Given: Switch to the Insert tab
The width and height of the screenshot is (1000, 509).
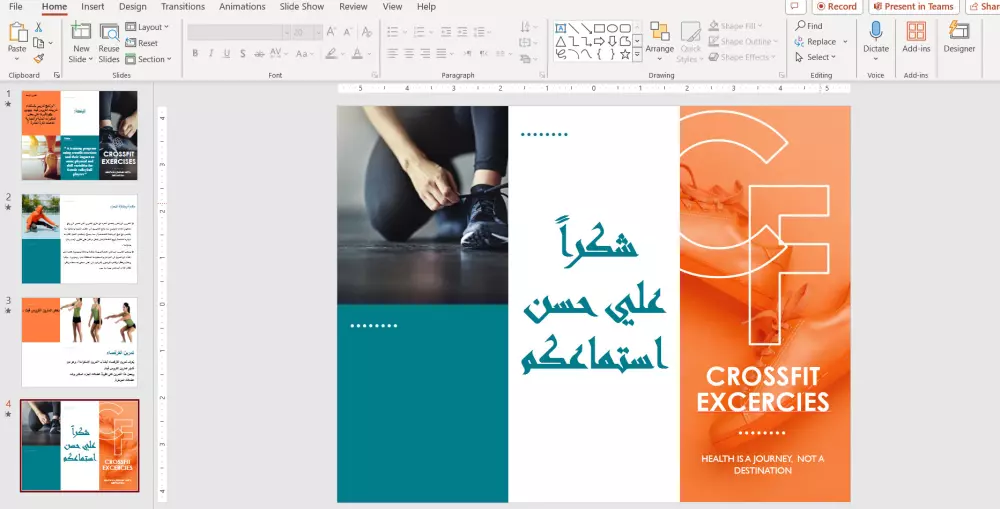Looking at the screenshot, I should tap(92, 6).
